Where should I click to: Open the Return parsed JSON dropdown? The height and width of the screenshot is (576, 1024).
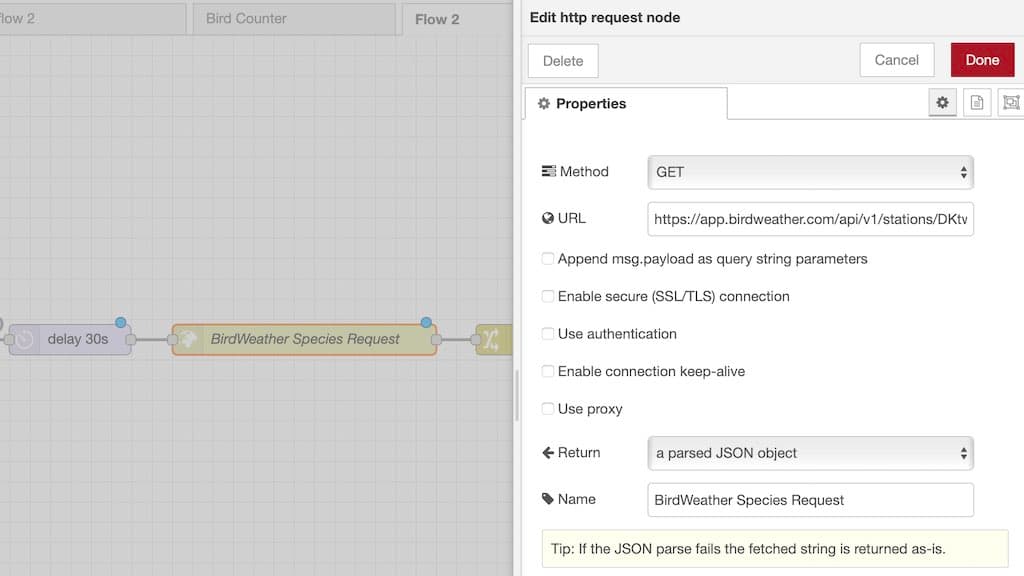(x=810, y=453)
